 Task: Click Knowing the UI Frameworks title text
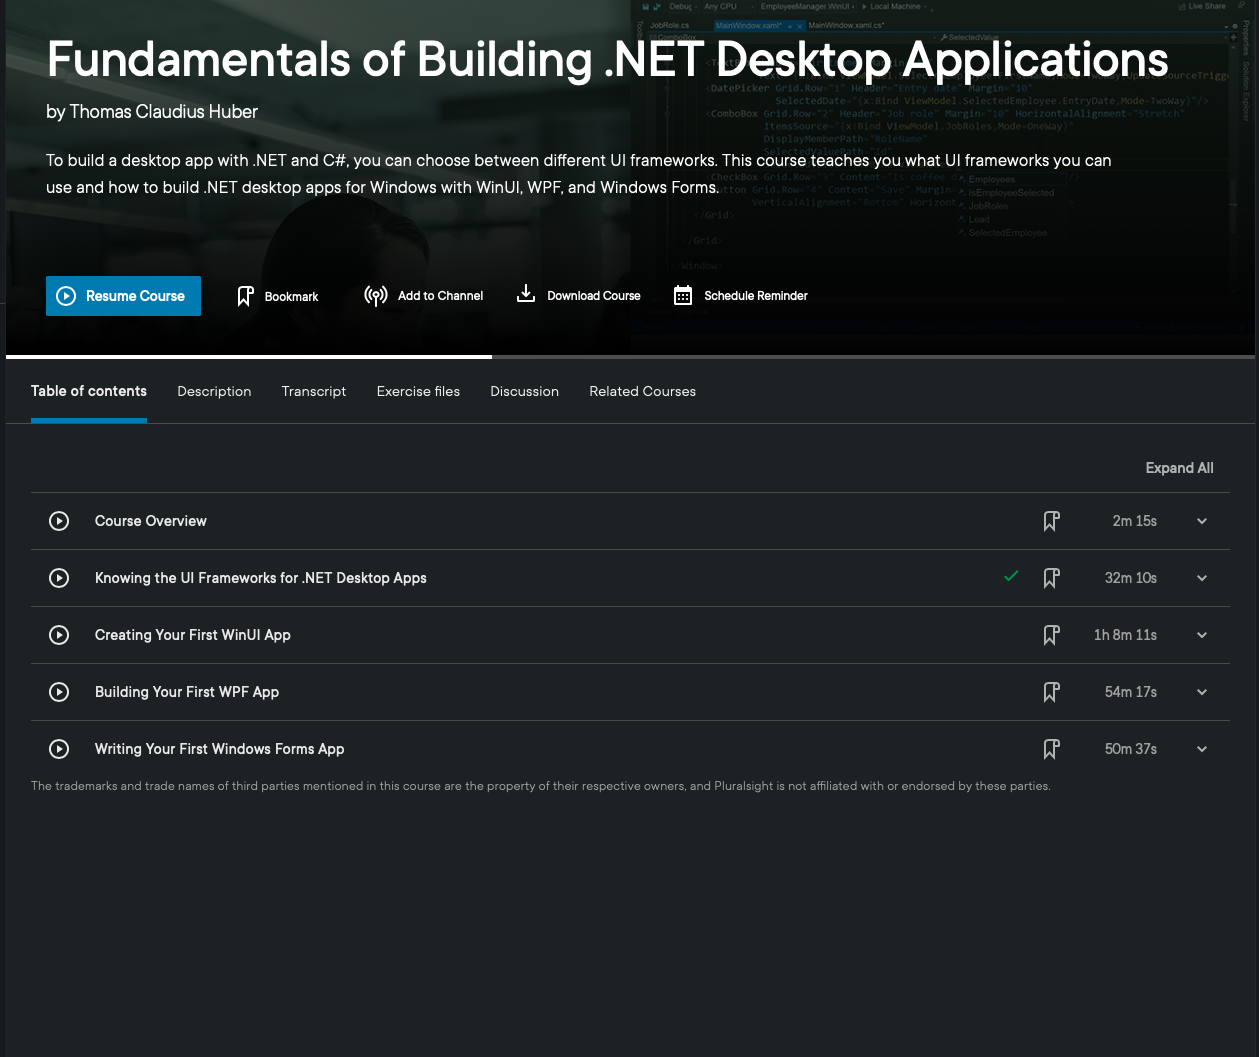261,578
